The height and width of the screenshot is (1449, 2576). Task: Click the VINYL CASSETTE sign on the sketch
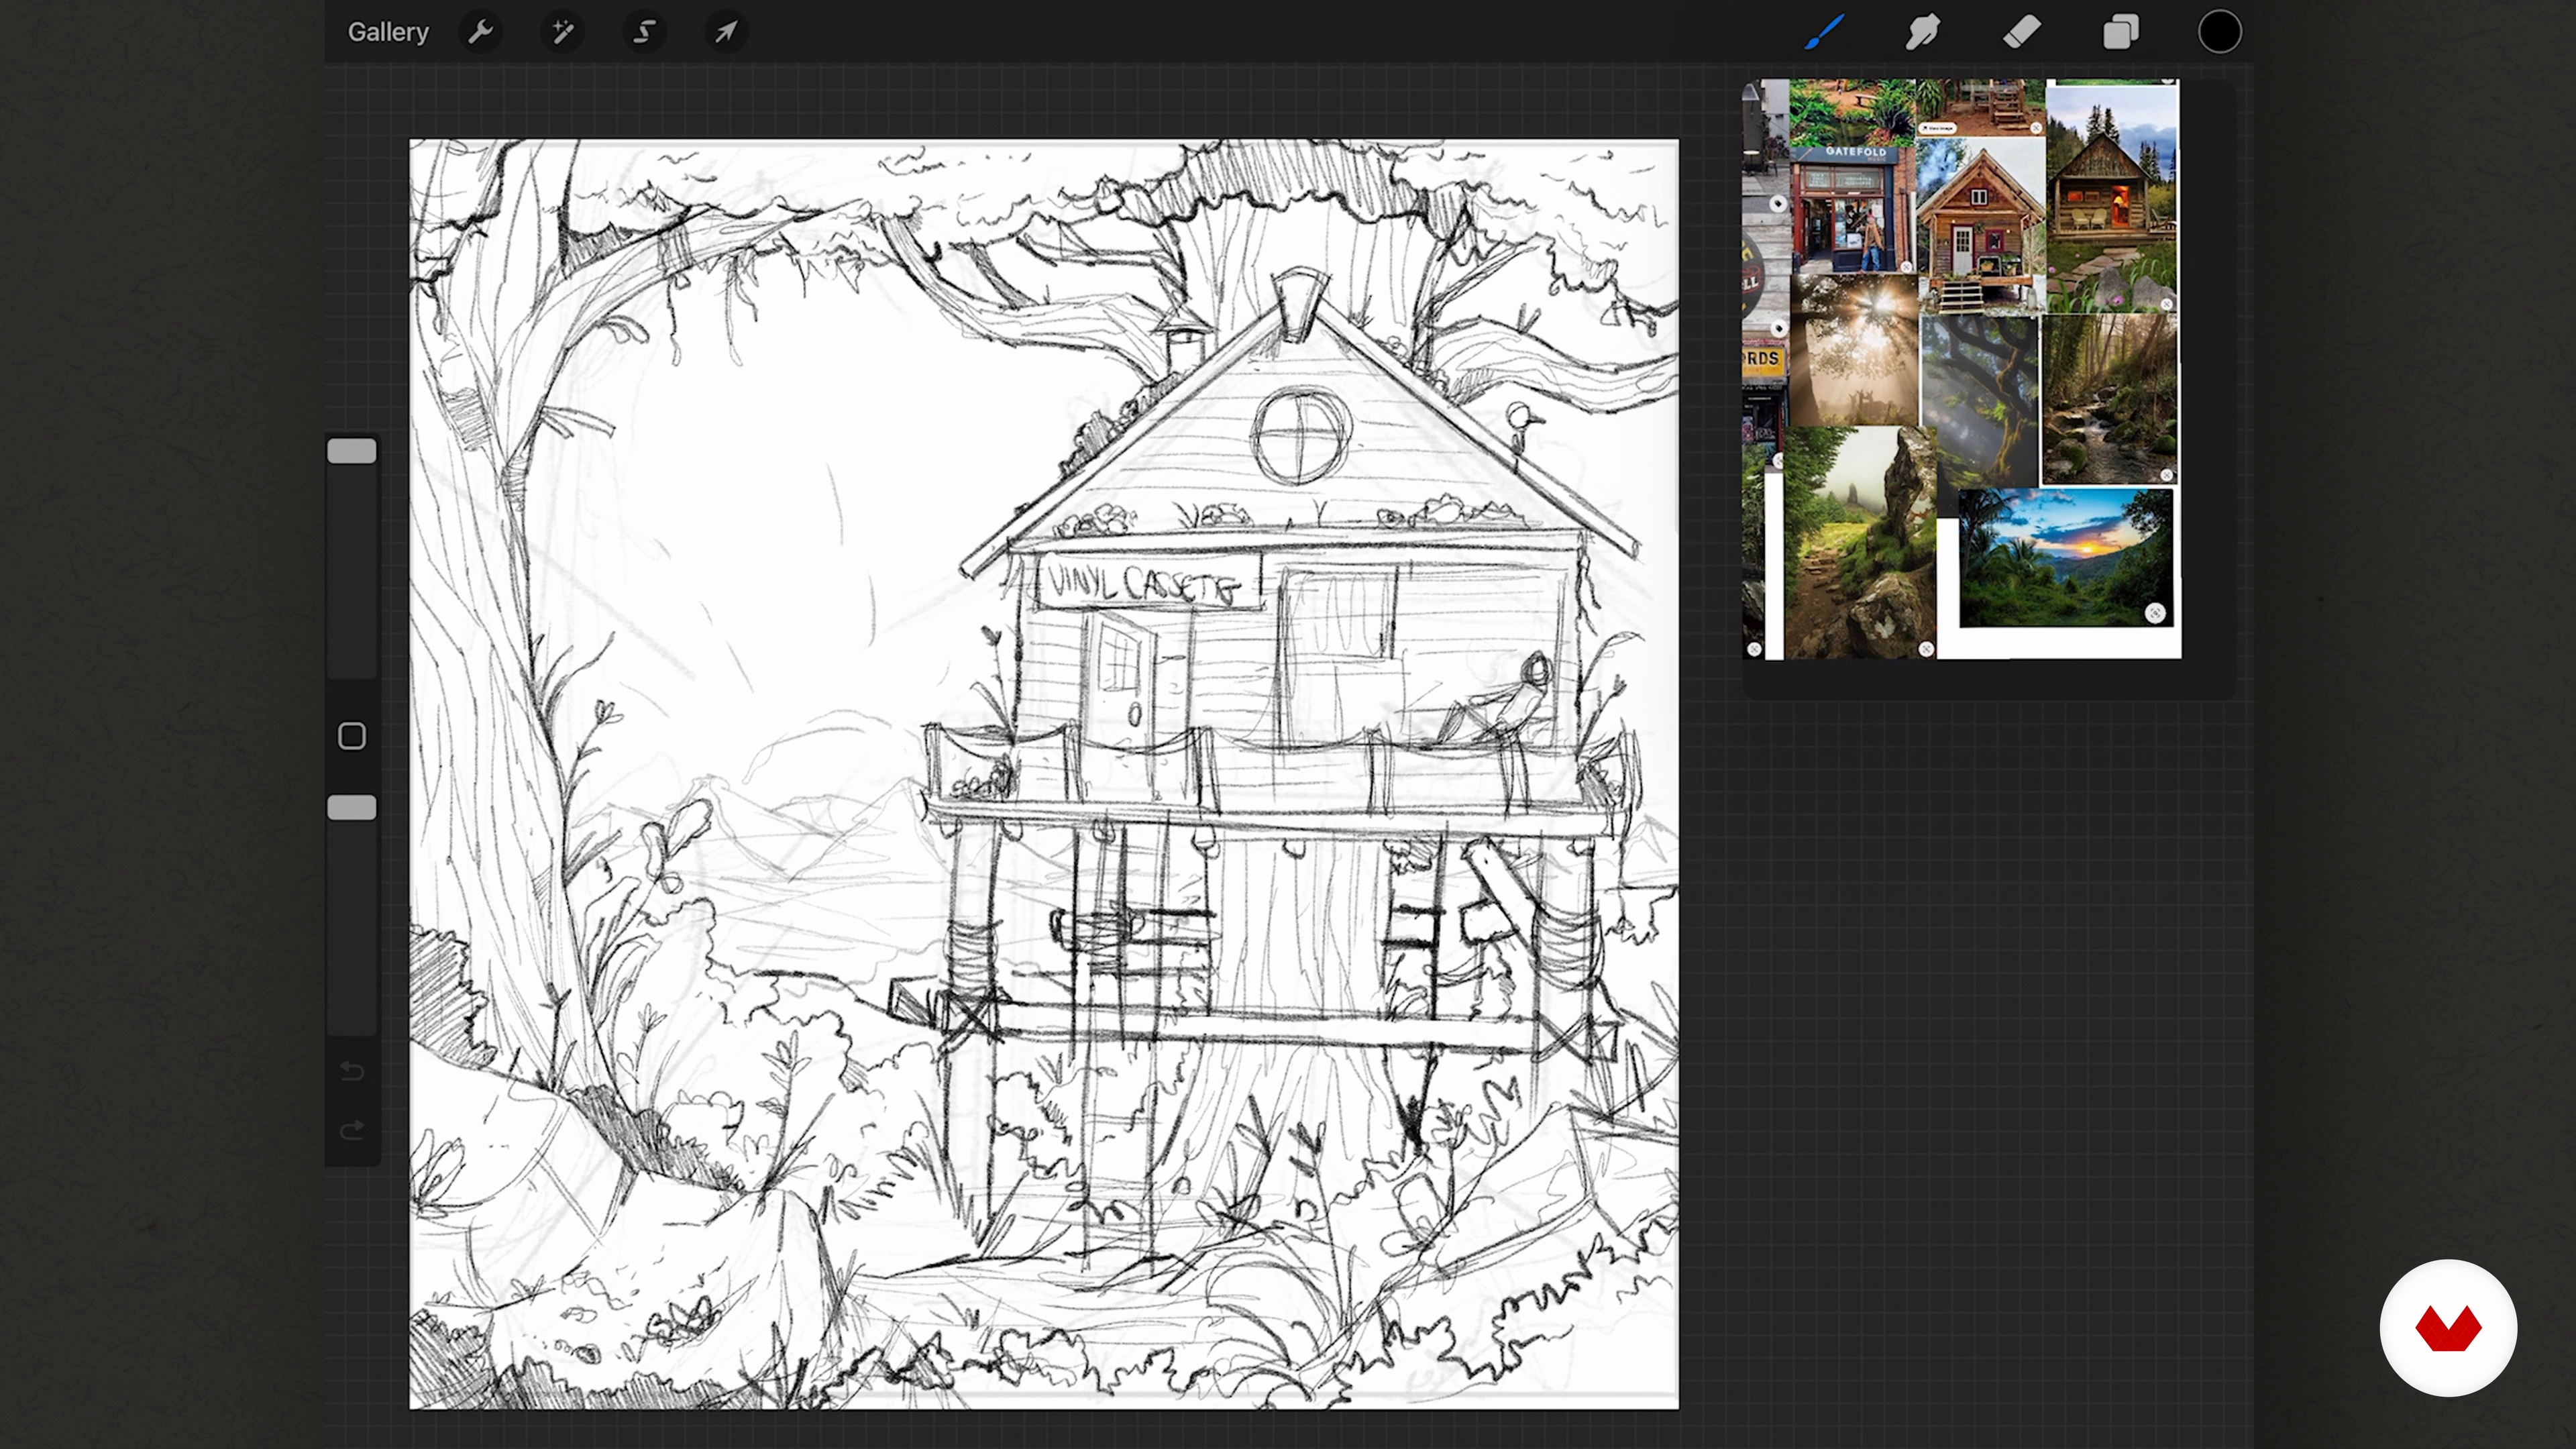click(1148, 583)
